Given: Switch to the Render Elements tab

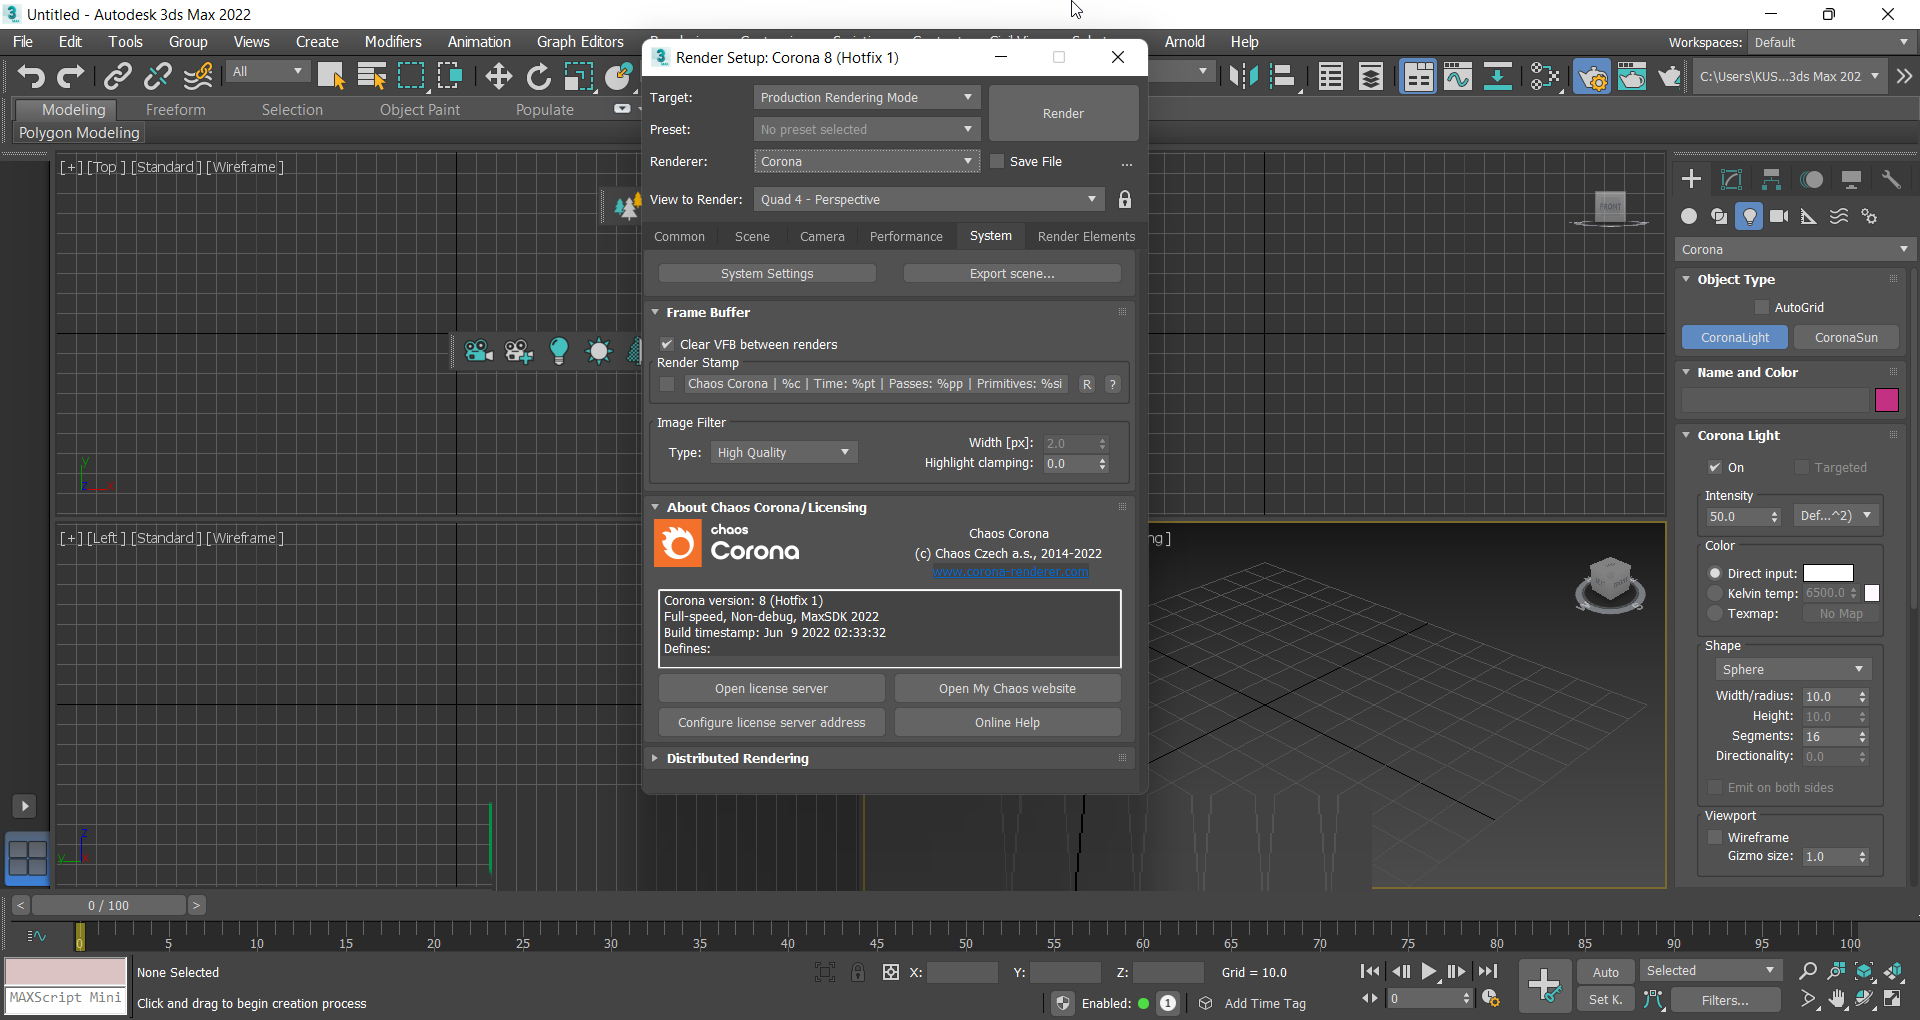Looking at the screenshot, I should tap(1086, 236).
